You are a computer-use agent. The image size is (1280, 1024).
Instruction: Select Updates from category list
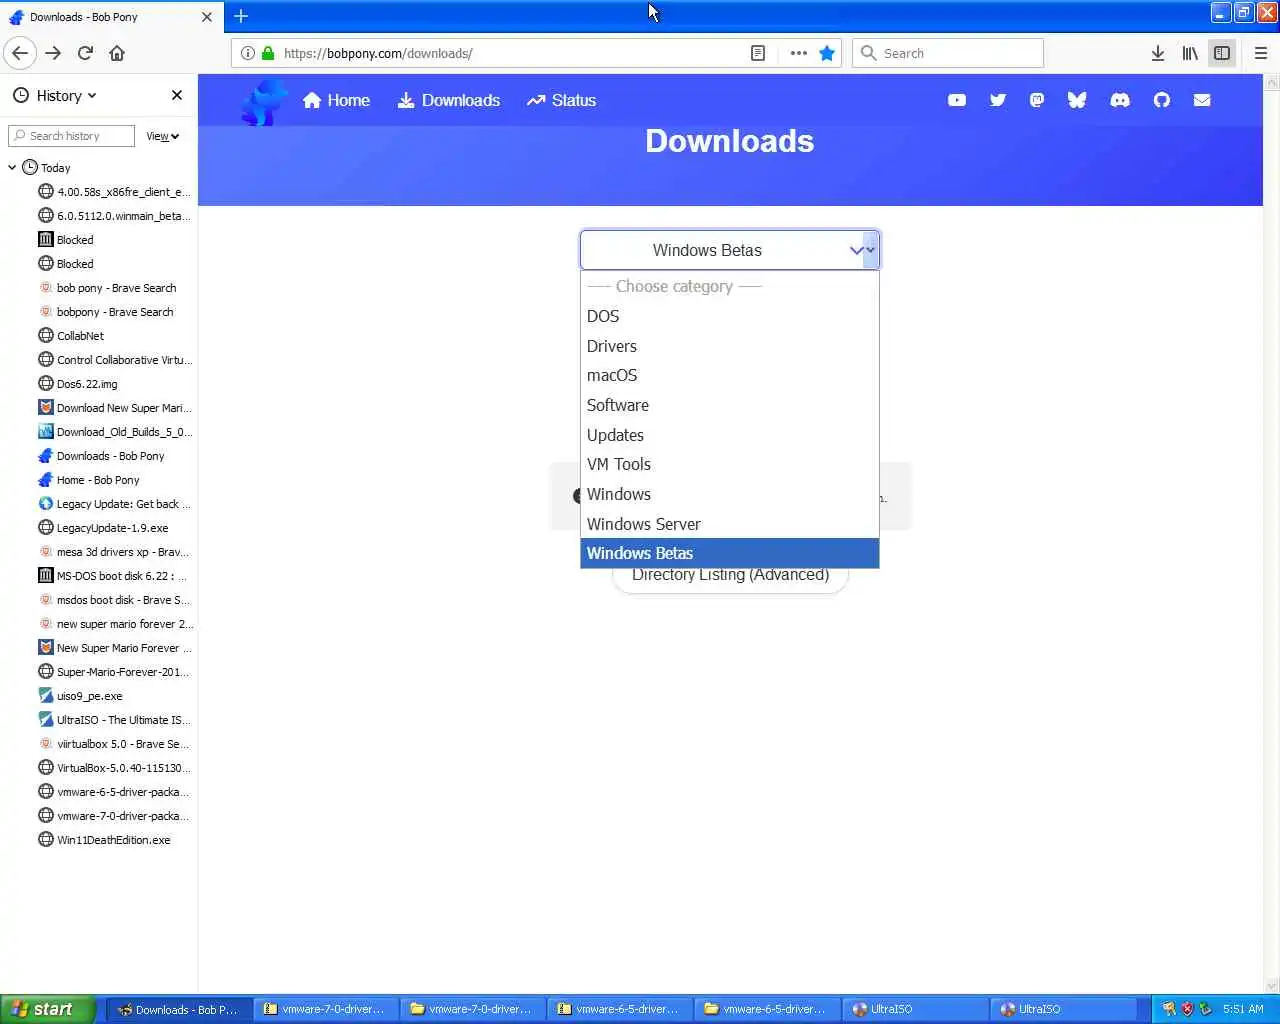click(x=730, y=435)
